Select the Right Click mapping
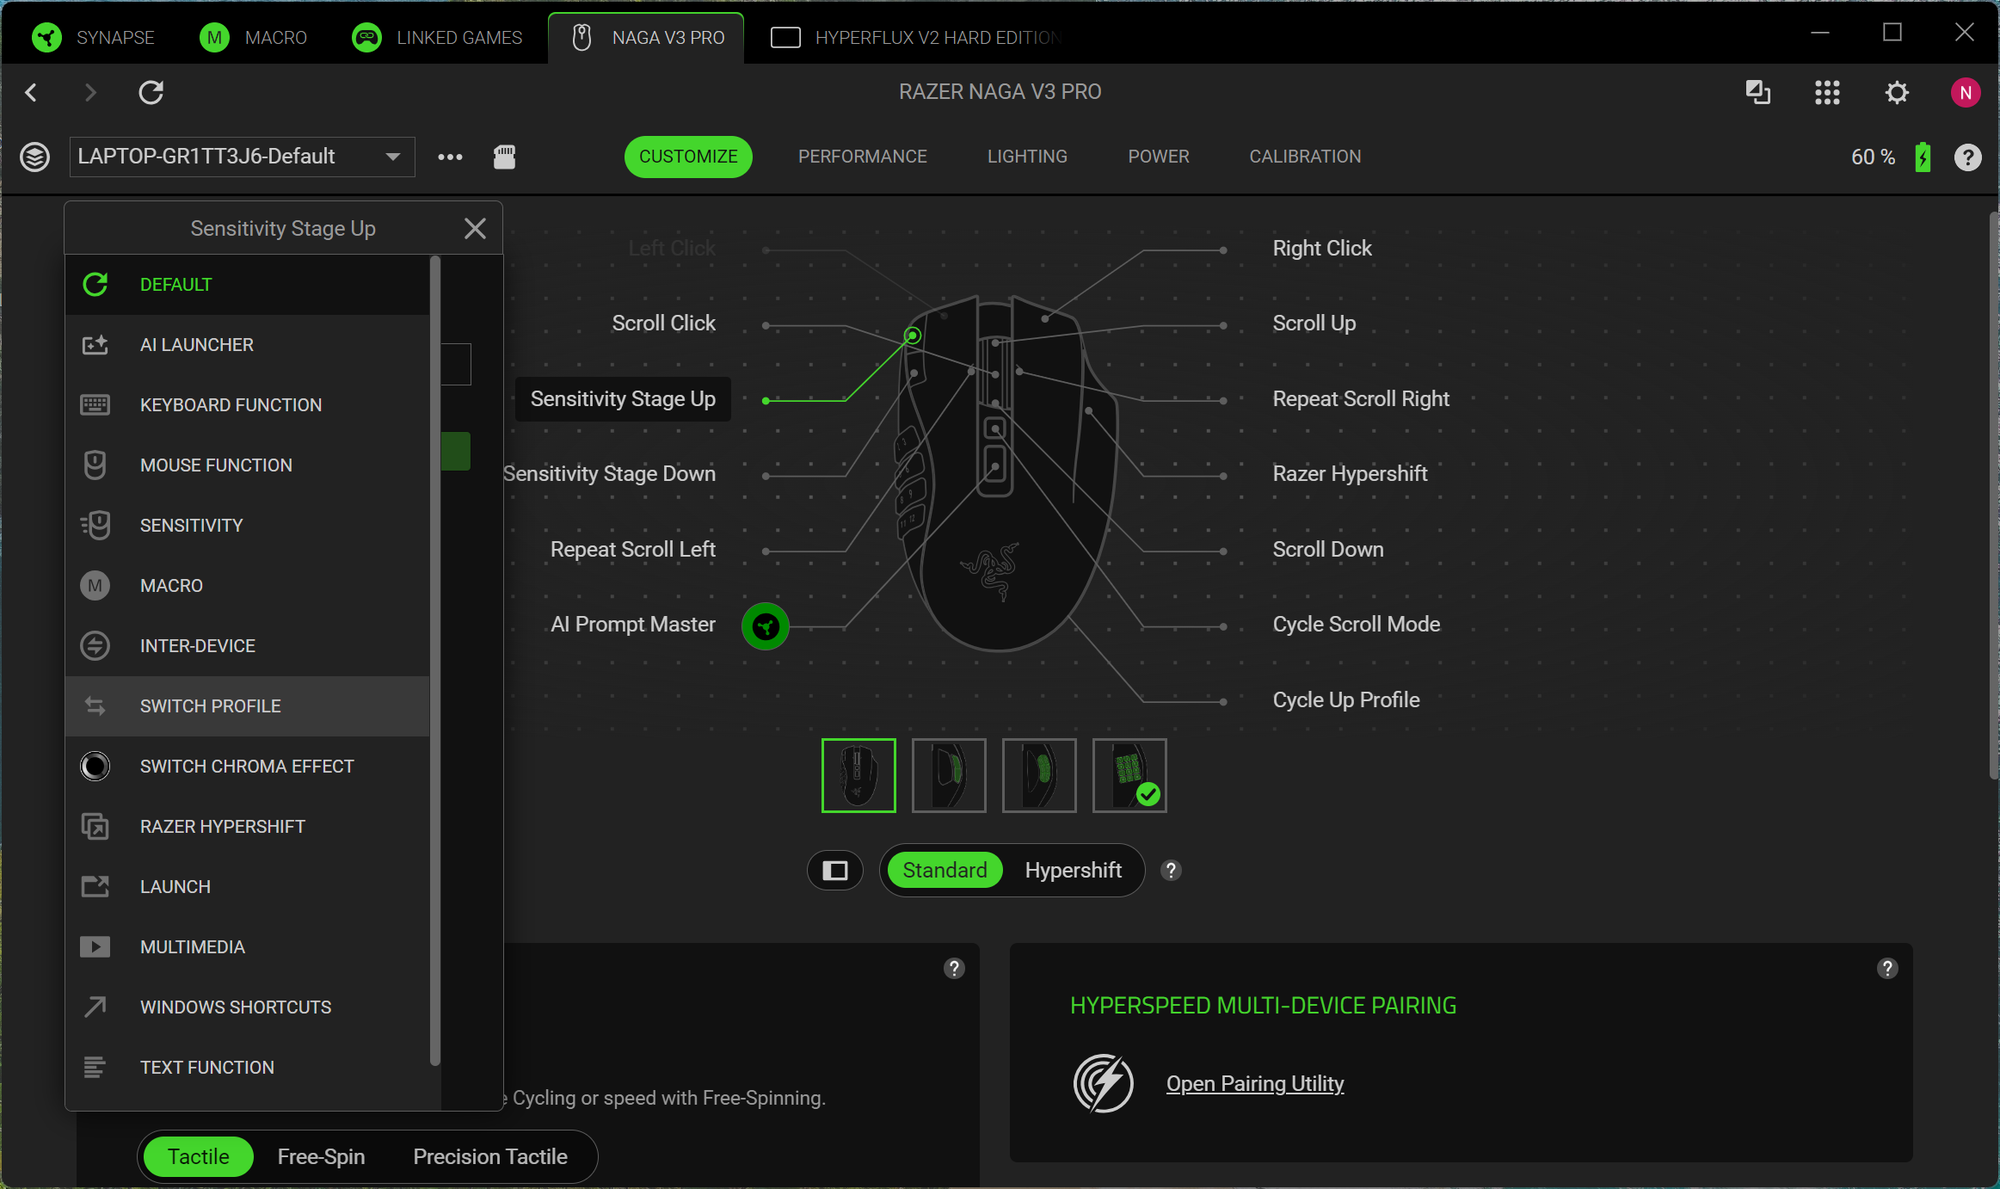2000x1189 pixels. coord(1321,248)
